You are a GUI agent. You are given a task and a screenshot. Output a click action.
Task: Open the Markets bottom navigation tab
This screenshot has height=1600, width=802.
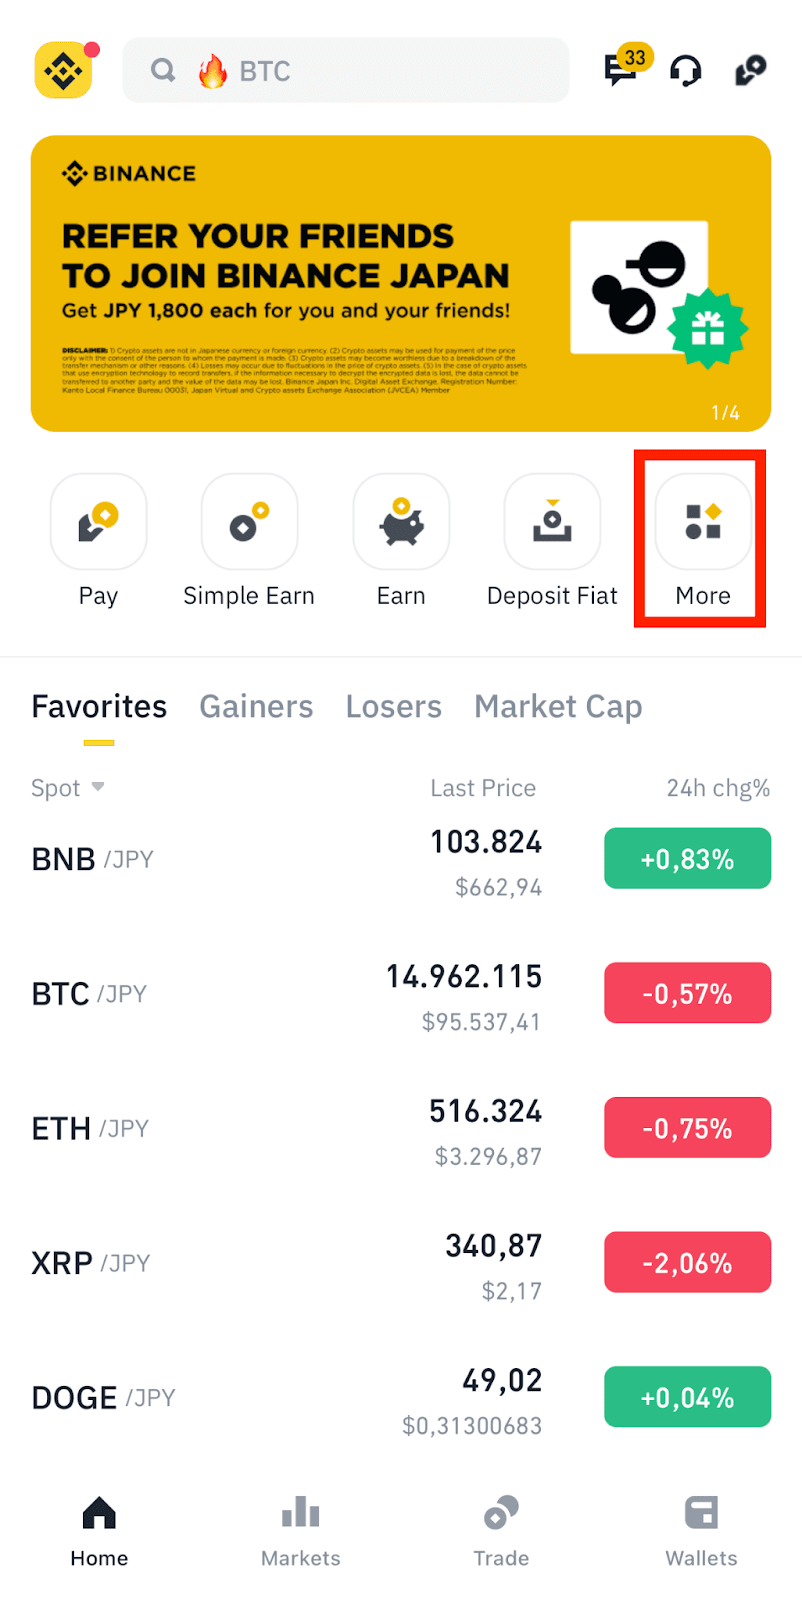[x=300, y=1532]
